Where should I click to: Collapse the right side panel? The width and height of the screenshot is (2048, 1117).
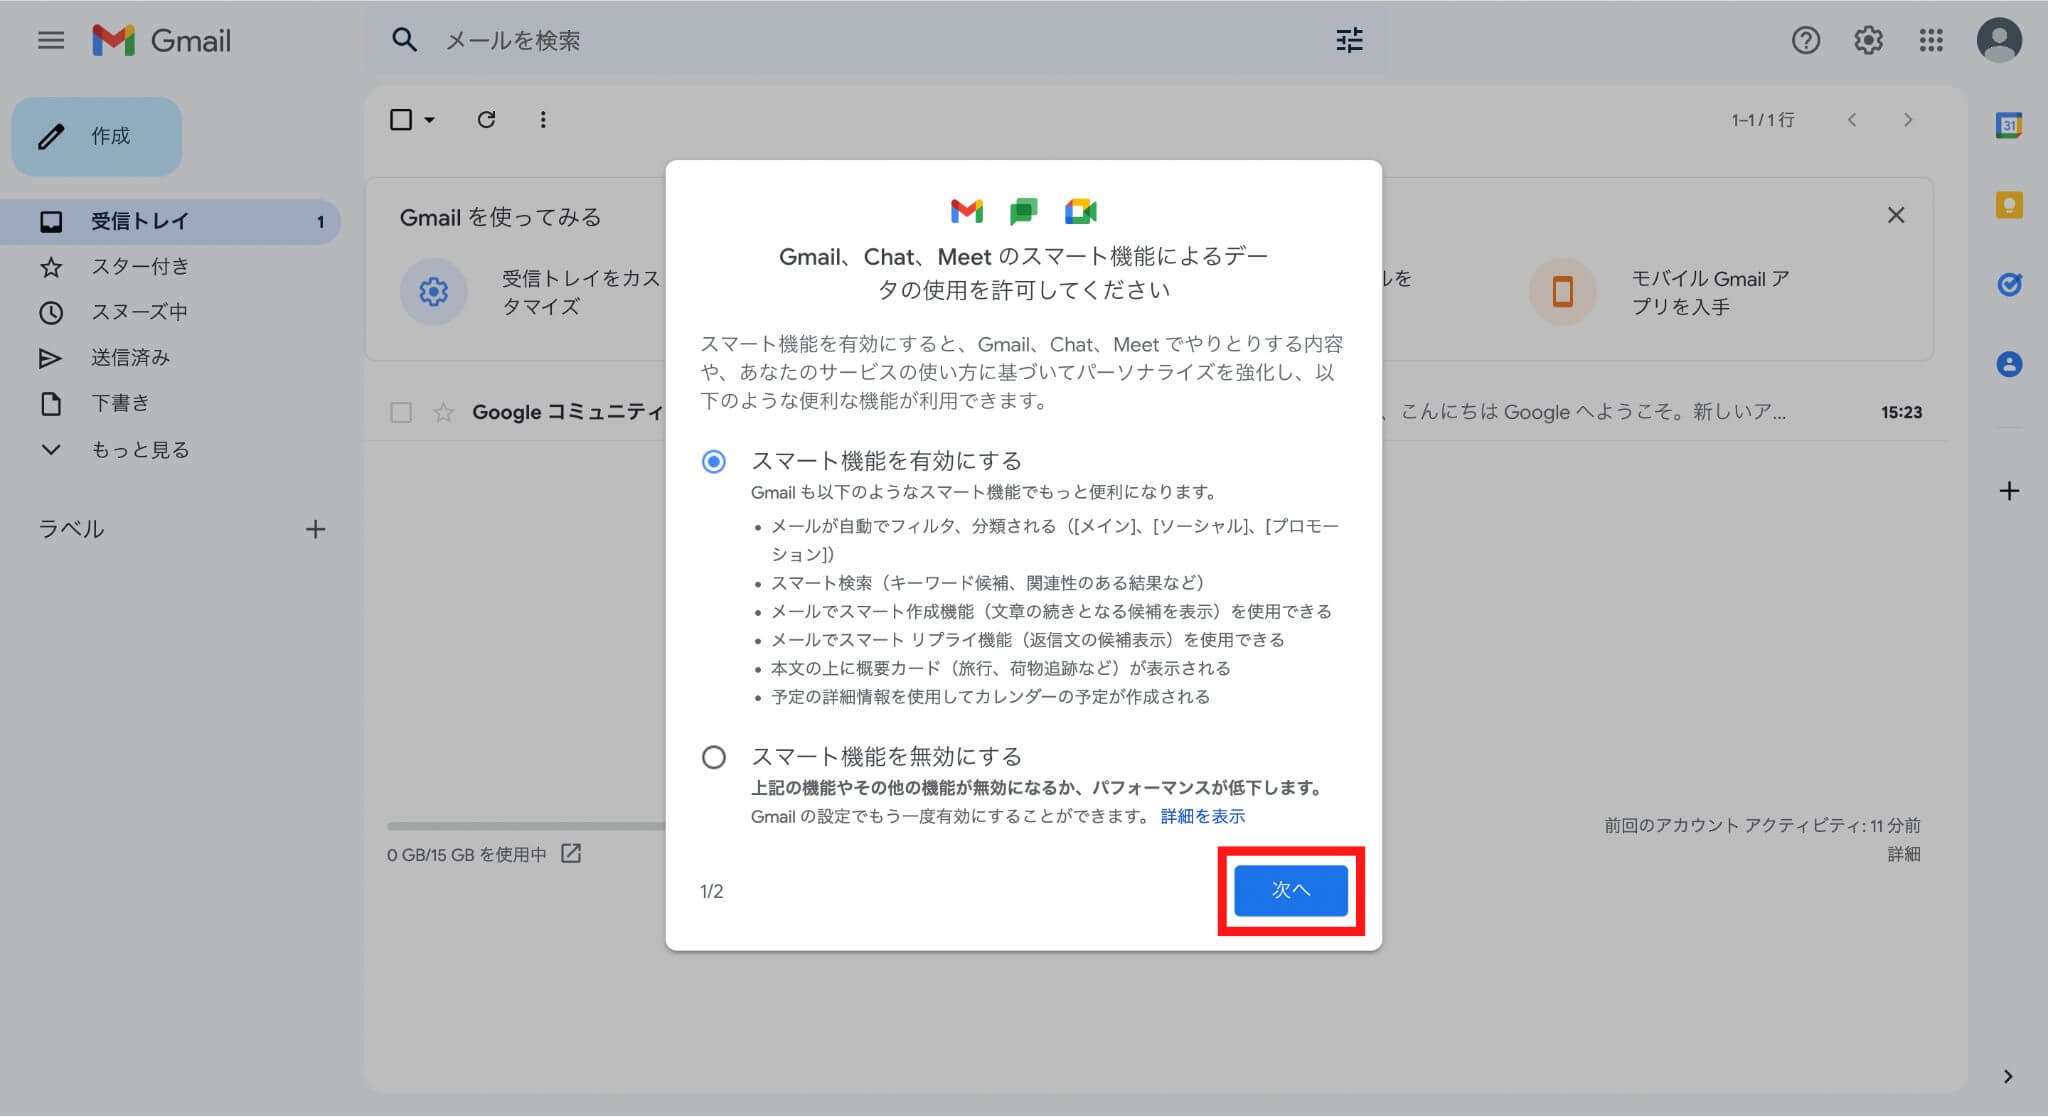click(x=2009, y=1075)
